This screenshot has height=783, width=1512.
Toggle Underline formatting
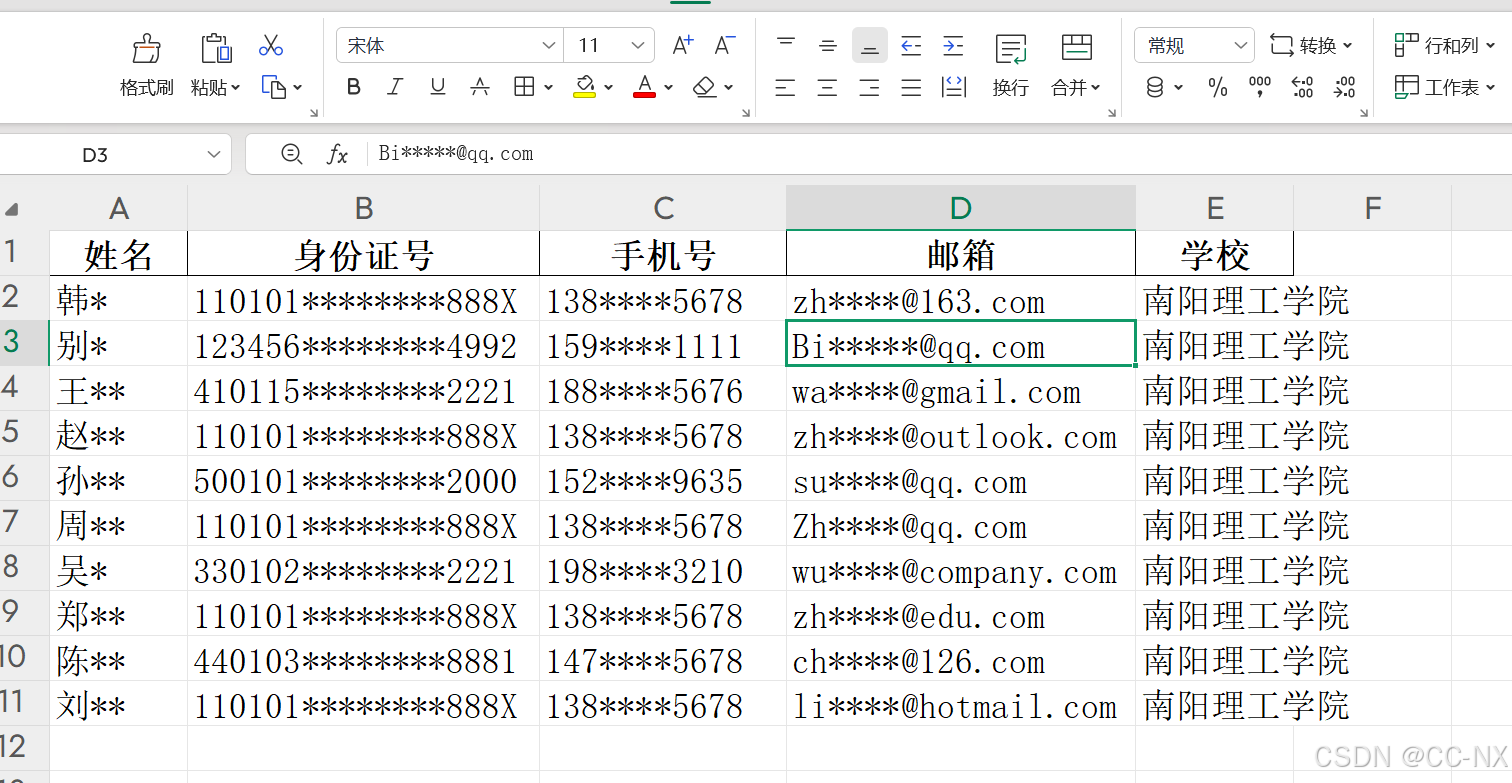point(437,87)
